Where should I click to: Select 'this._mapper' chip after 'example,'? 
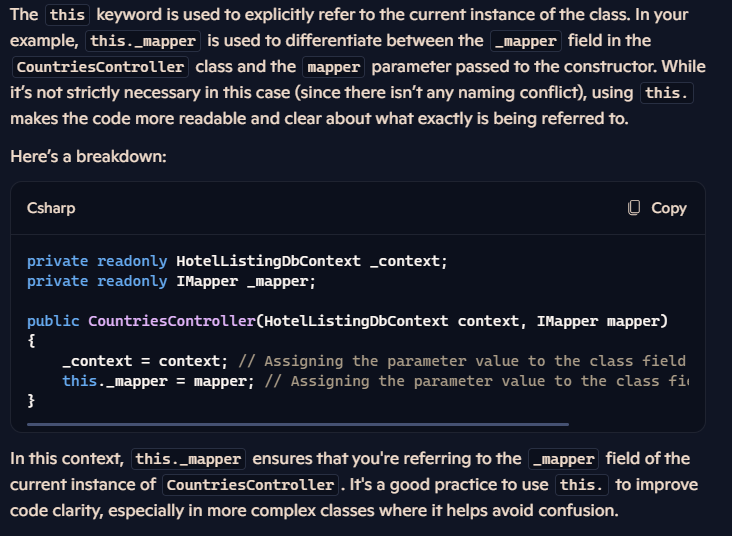[x=143, y=41]
